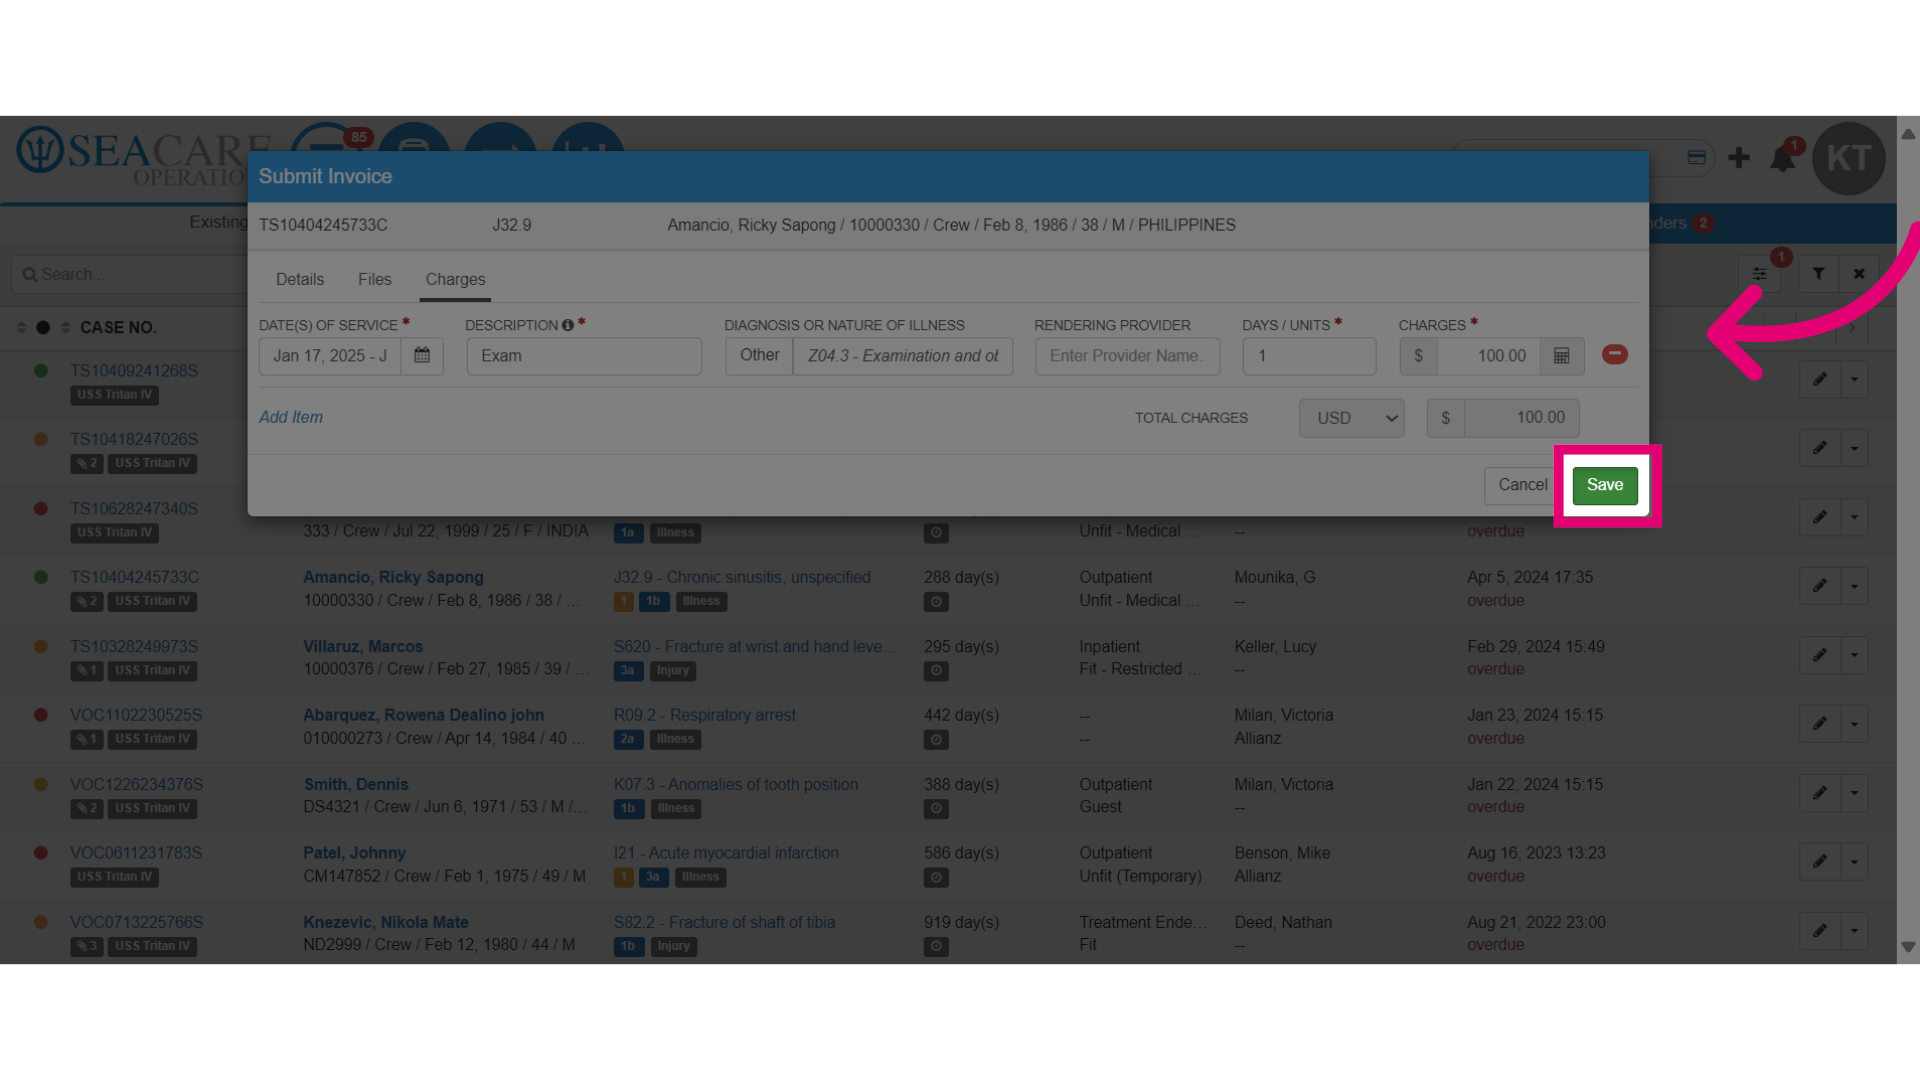Image resolution: width=1920 pixels, height=1080 pixels.
Task: Click the green Save button
Action: click(1604, 485)
